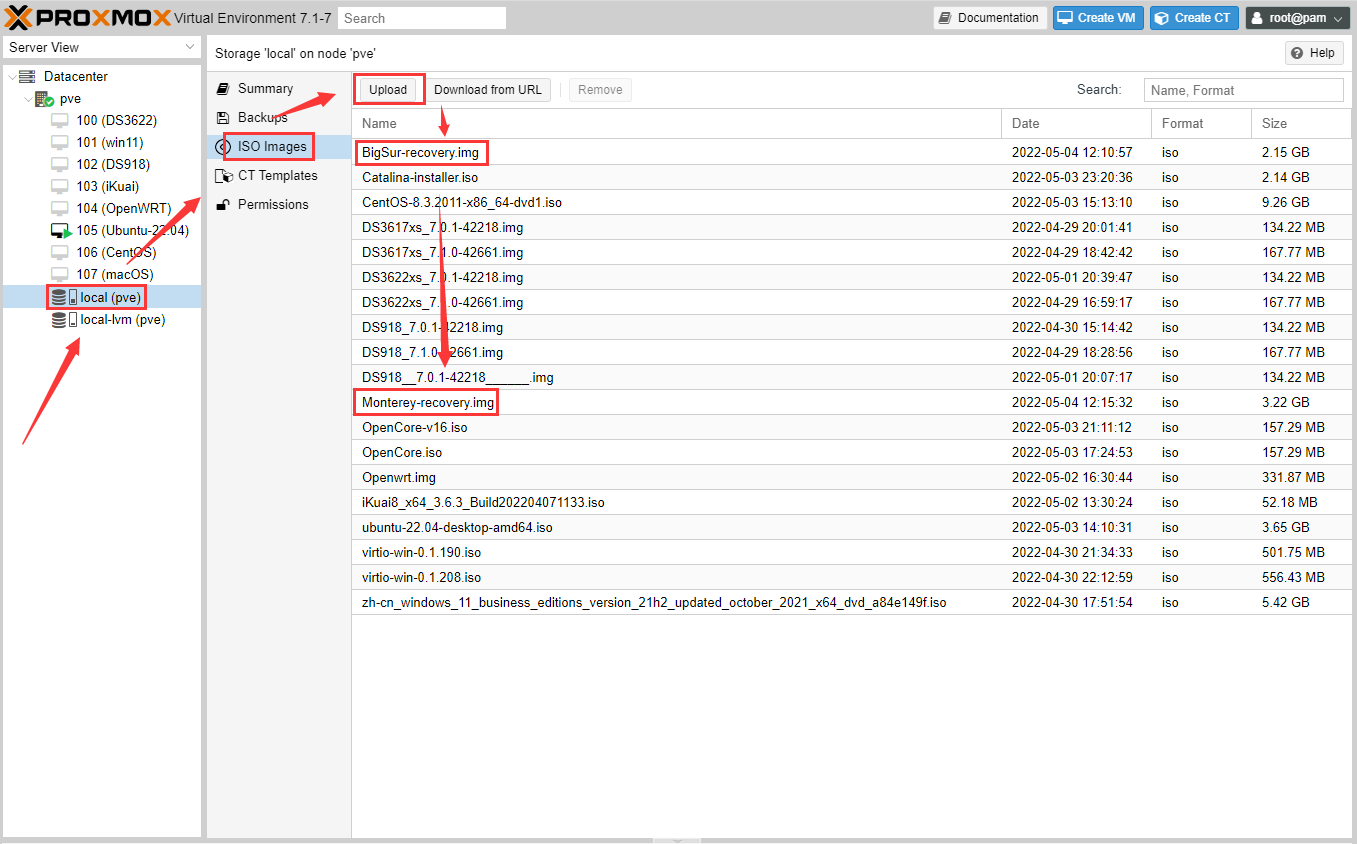Viewport: 1357px width, 844px height.
Task: Sort by the Name column header
Action: [x=676, y=123]
